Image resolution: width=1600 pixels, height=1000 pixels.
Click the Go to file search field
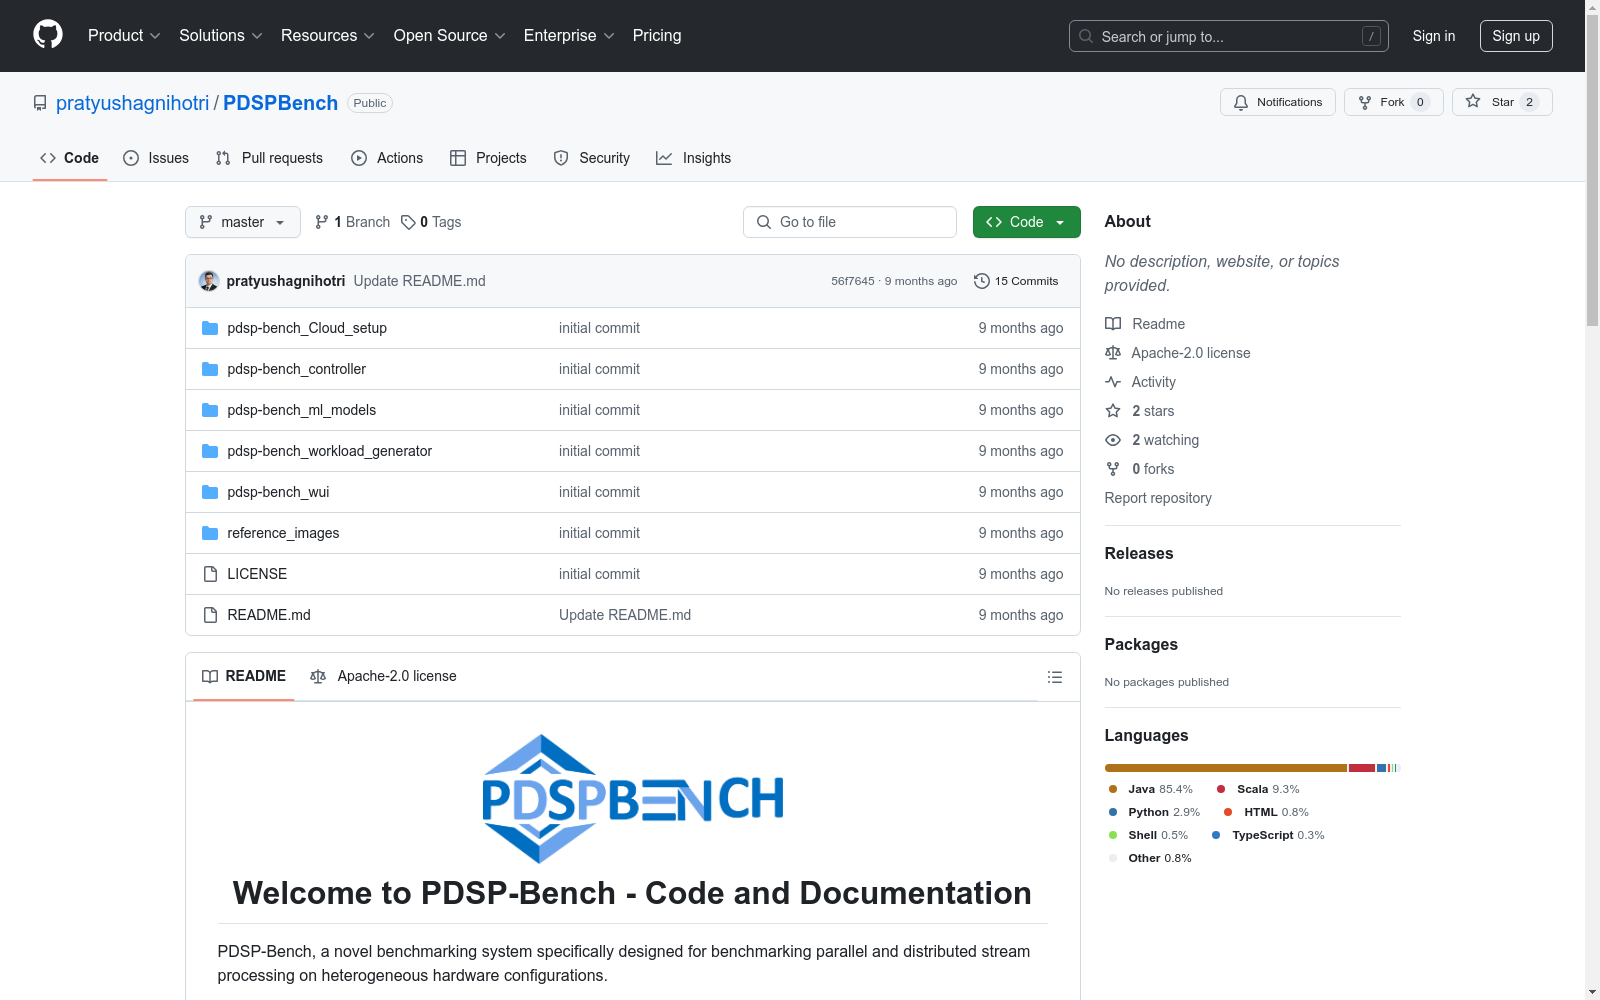pyautogui.click(x=850, y=222)
